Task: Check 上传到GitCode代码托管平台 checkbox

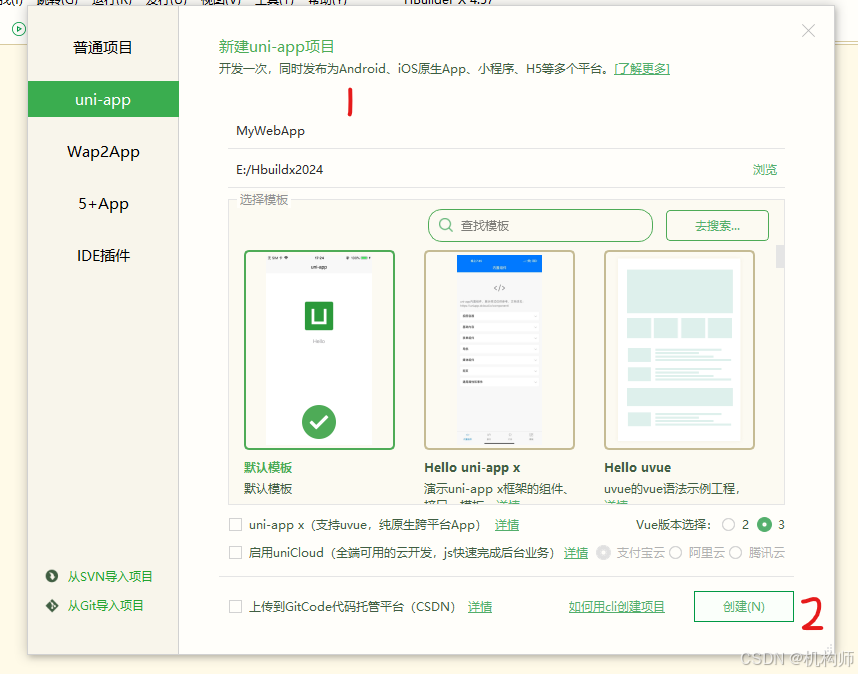Action: click(x=235, y=607)
